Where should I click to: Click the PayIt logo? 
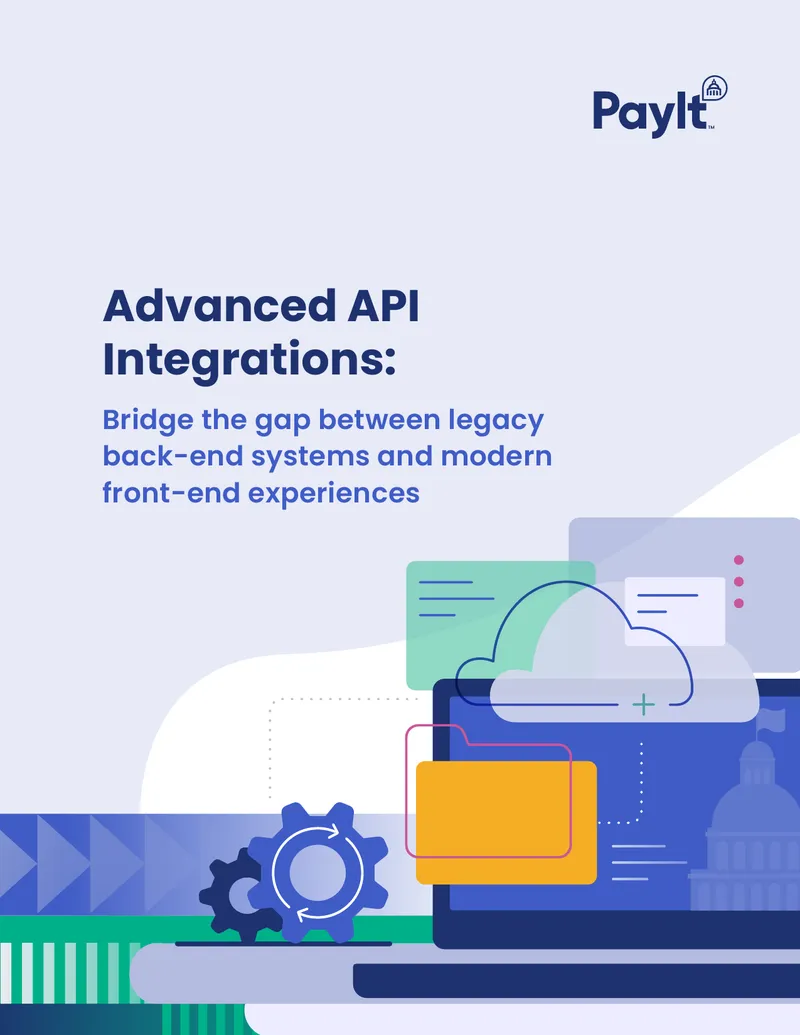point(659,107)
